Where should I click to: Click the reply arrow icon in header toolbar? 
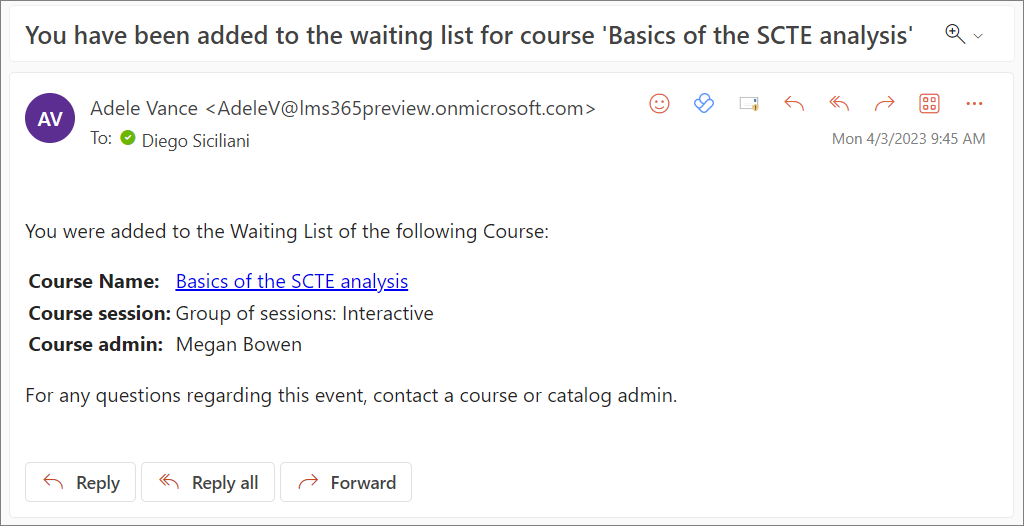point(794,104)
